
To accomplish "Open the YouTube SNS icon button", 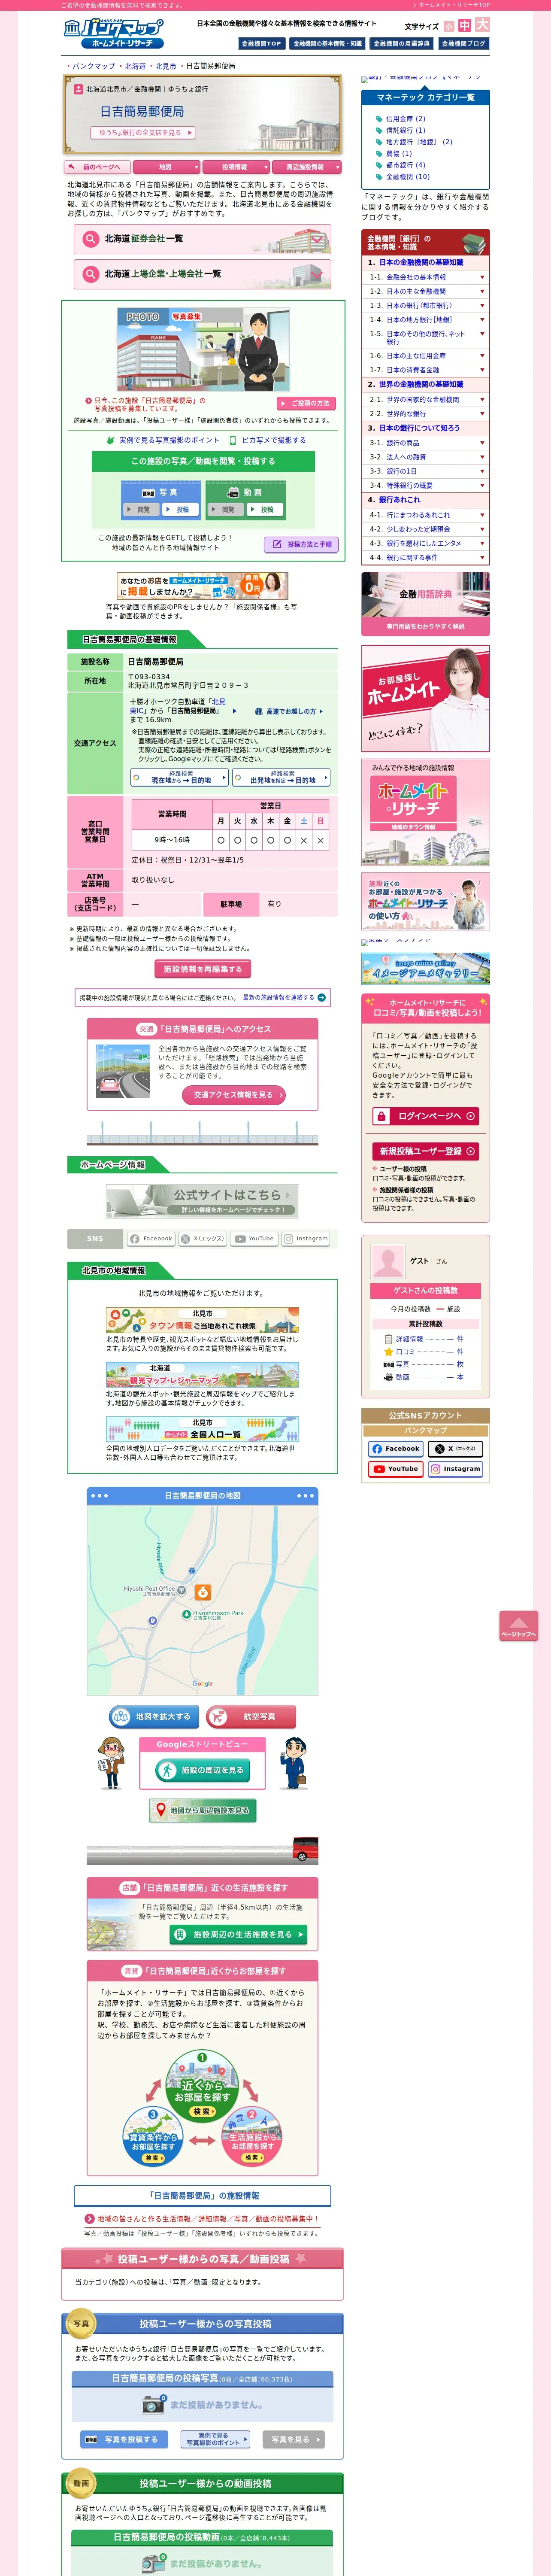I will coord(255,1238).
